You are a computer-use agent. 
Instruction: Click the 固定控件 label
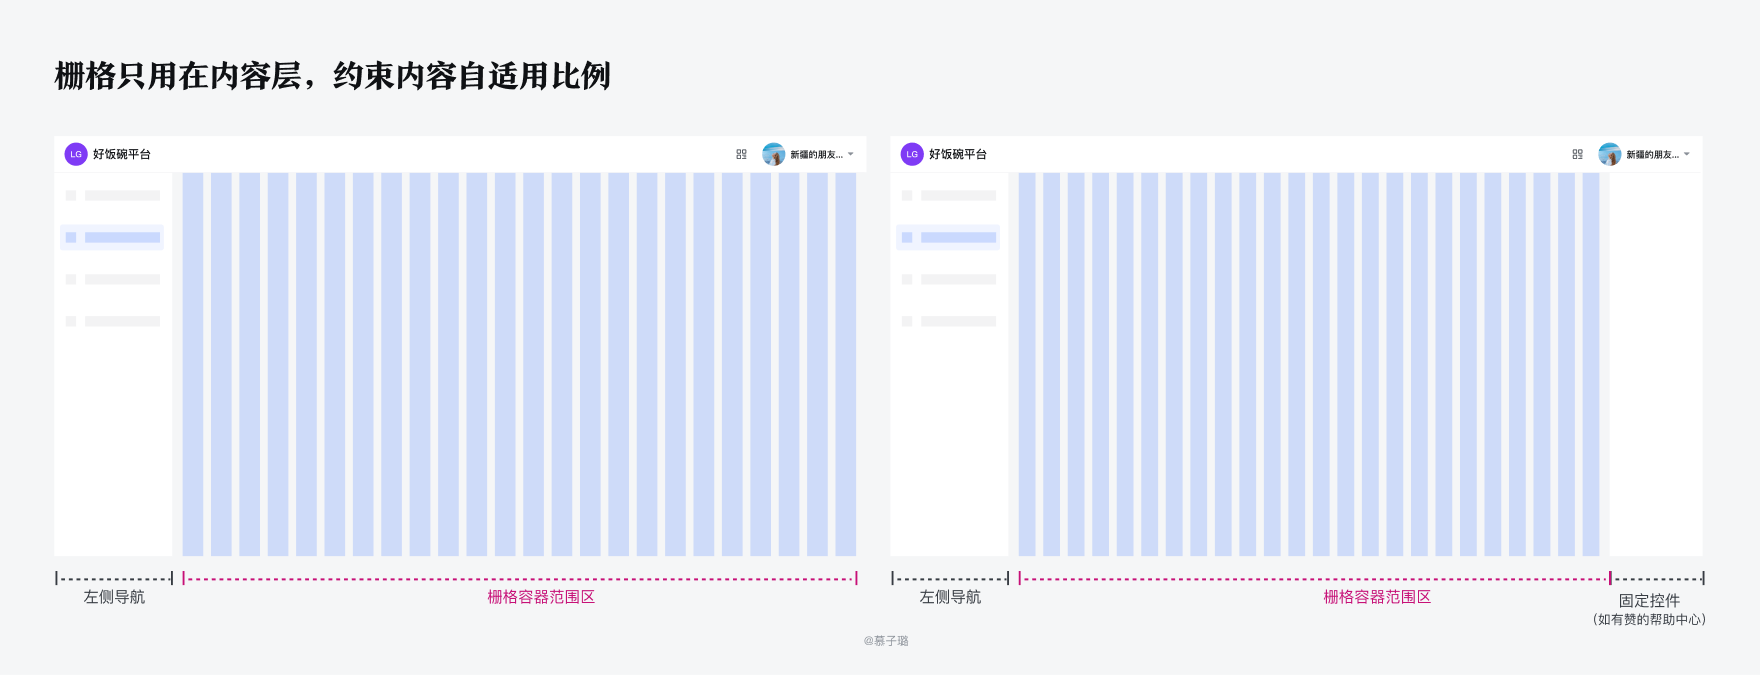click(x=1649, y=601)
